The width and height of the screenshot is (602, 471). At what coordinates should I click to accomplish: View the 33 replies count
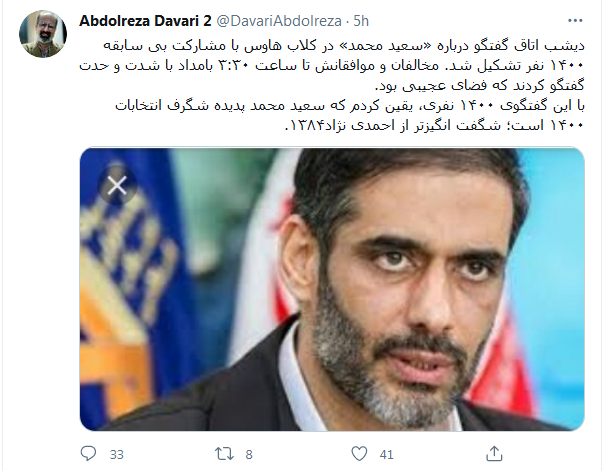pos(117,454)
